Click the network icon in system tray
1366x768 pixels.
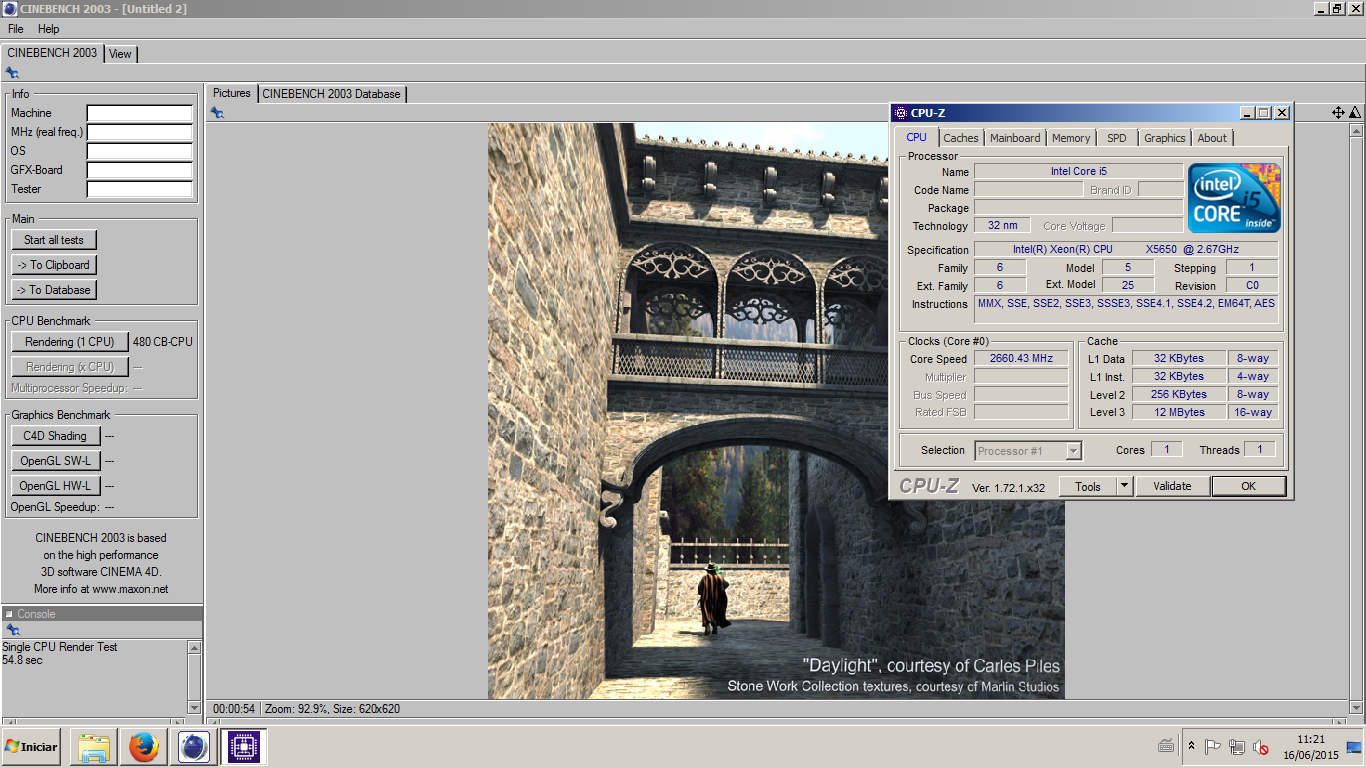[x=1237, y=746]
